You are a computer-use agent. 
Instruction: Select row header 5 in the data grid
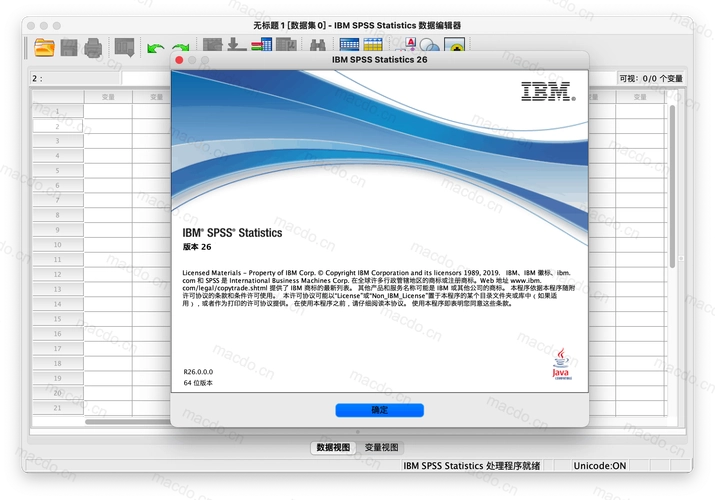coord(57,170)
